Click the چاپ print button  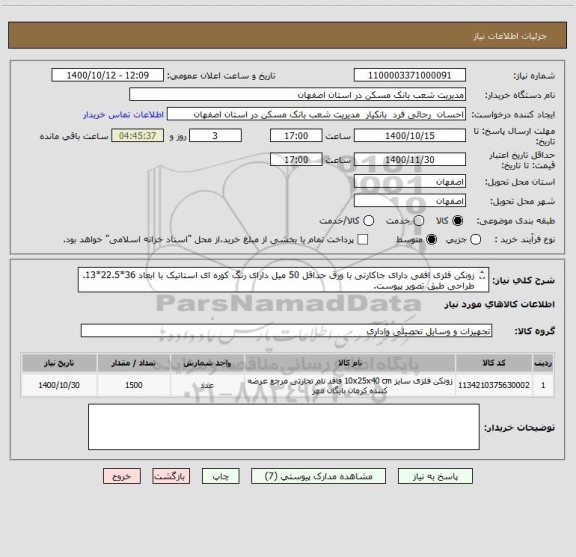pos(221,476)
